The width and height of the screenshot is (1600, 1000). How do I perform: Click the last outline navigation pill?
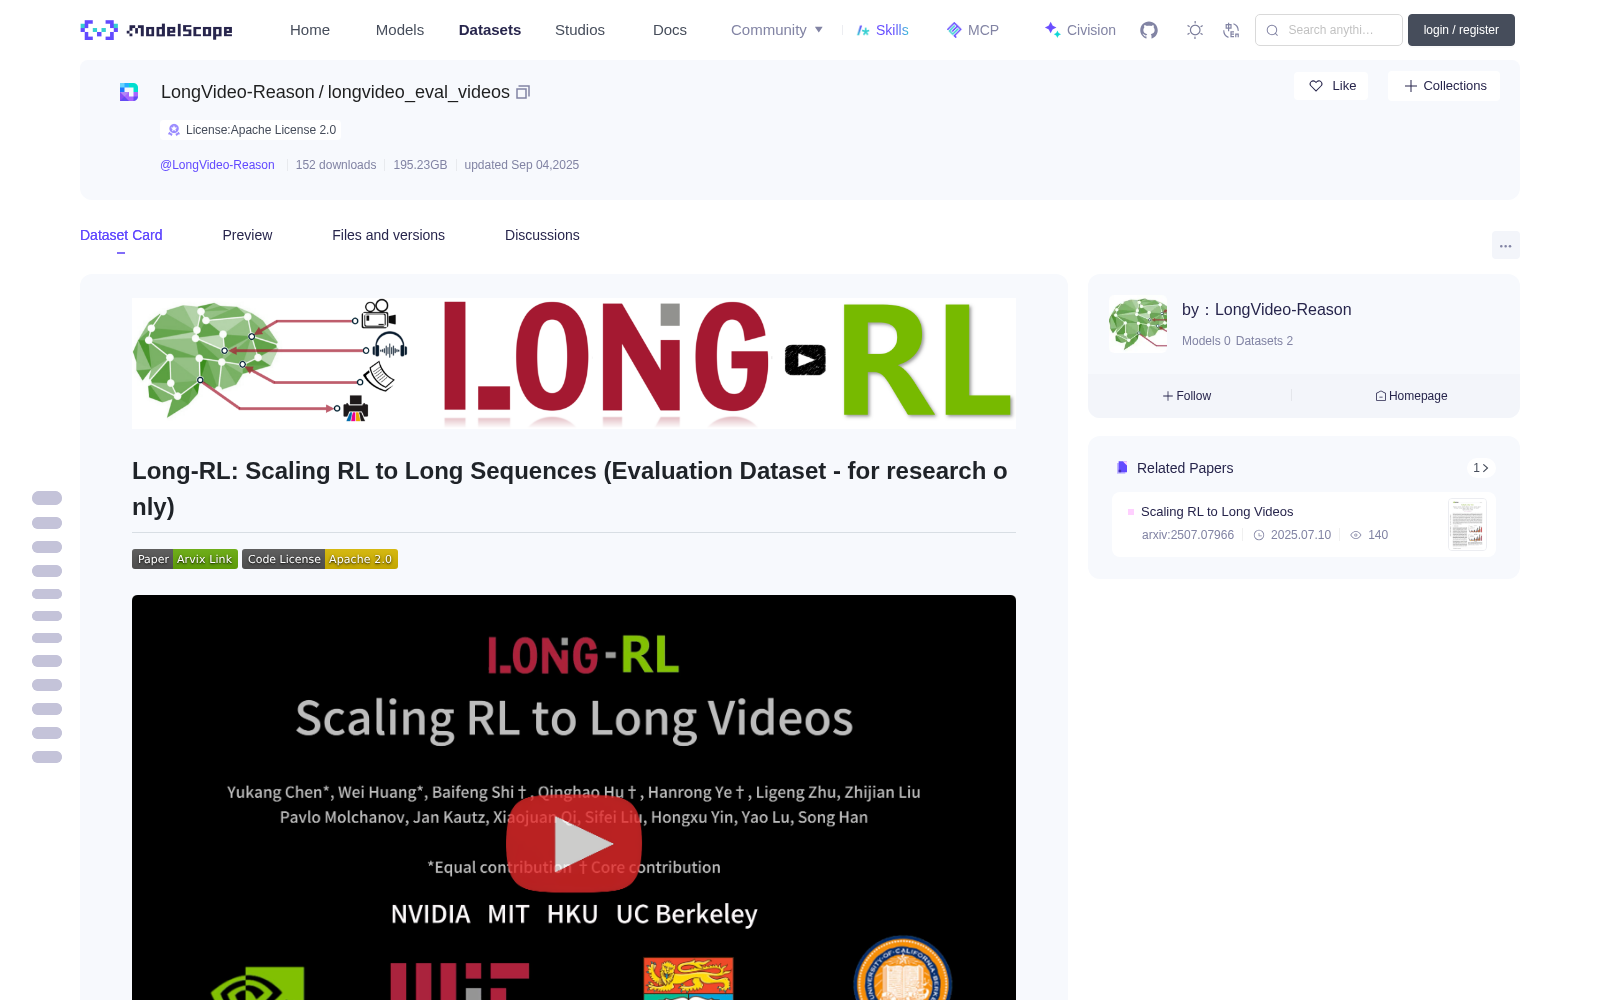(x=47, y=757)
